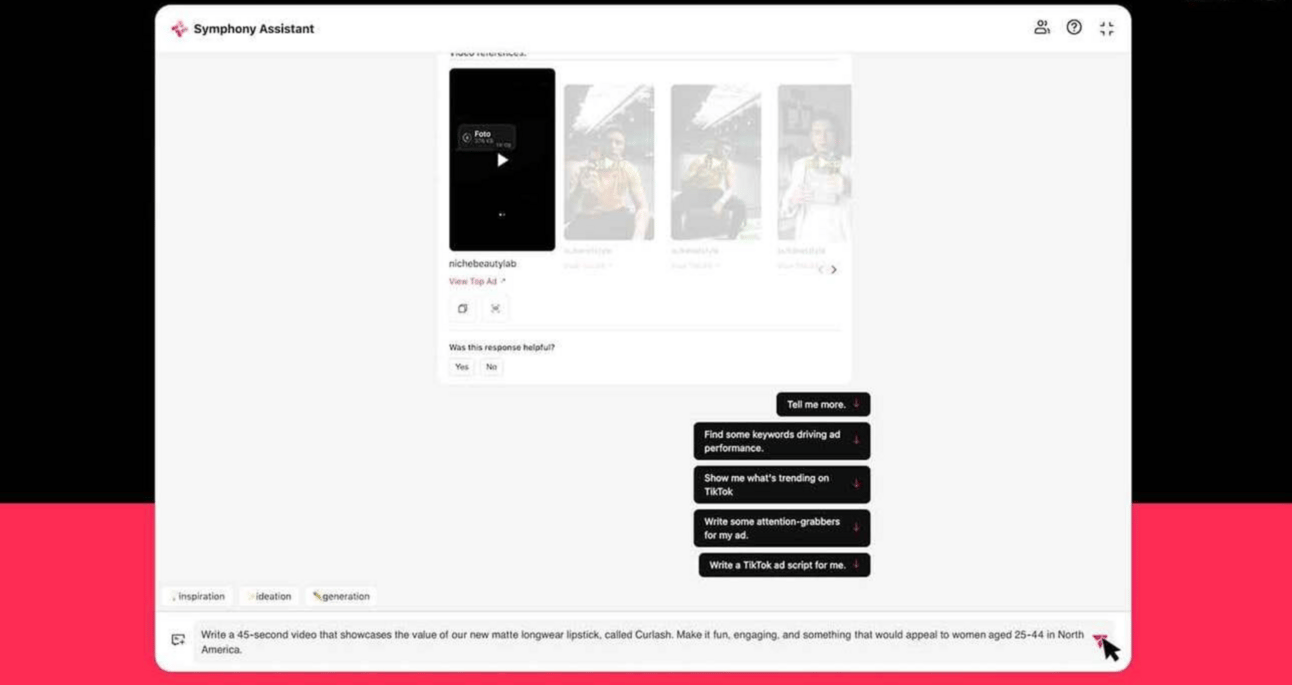Mark response helpful with Yes
Screen dimensions: 1292x685
461,367
